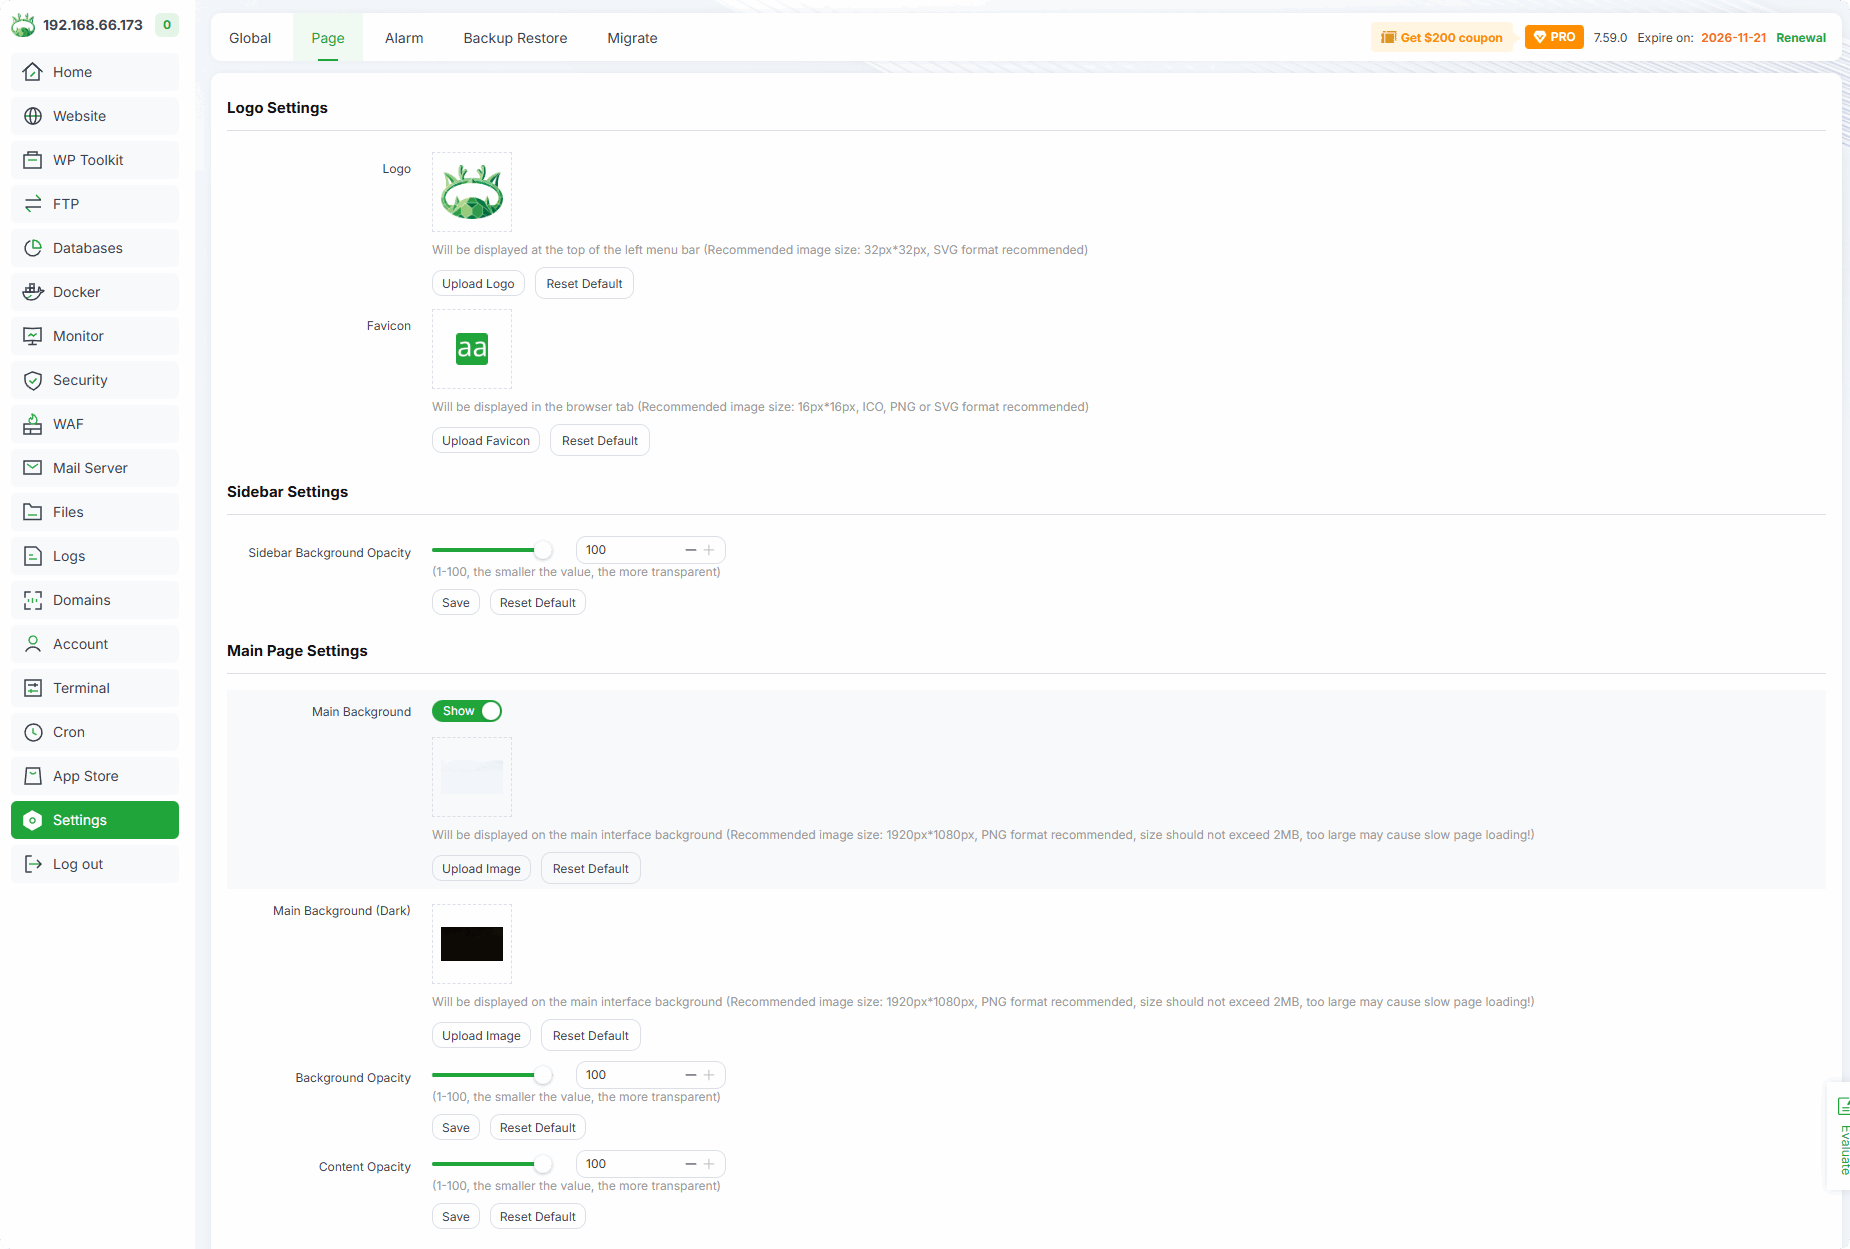Reset Sidebar Background Opacity to default
The image size is (1850, 1249).
pos(538,603)
